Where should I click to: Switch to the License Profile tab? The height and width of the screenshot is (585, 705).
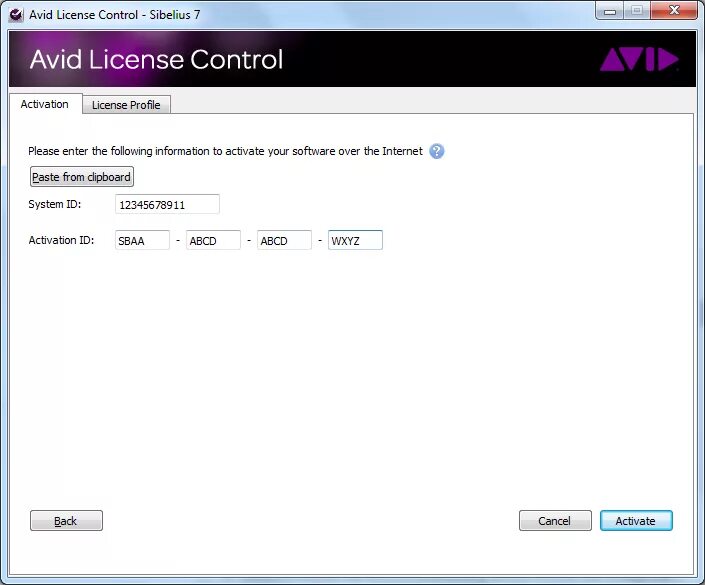tap(126, 105)
